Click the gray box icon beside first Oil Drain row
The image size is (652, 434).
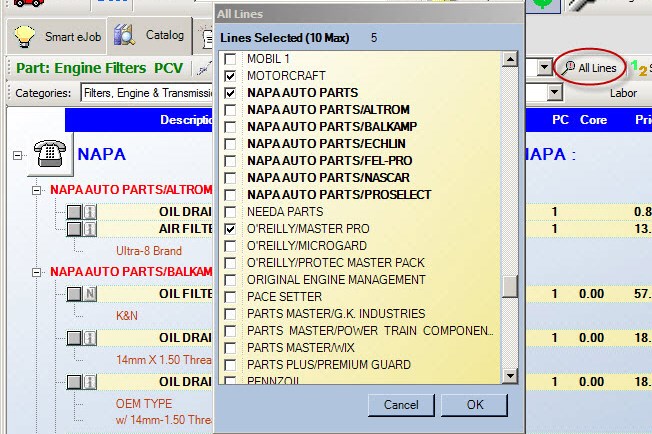pyautogui.click(x=74, y=212)
